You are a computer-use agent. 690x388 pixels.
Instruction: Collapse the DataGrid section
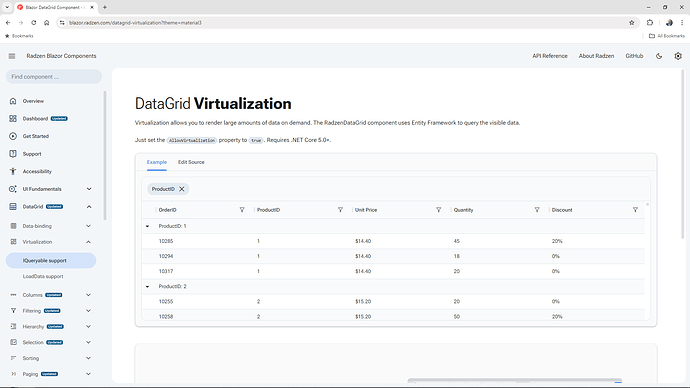89,206
